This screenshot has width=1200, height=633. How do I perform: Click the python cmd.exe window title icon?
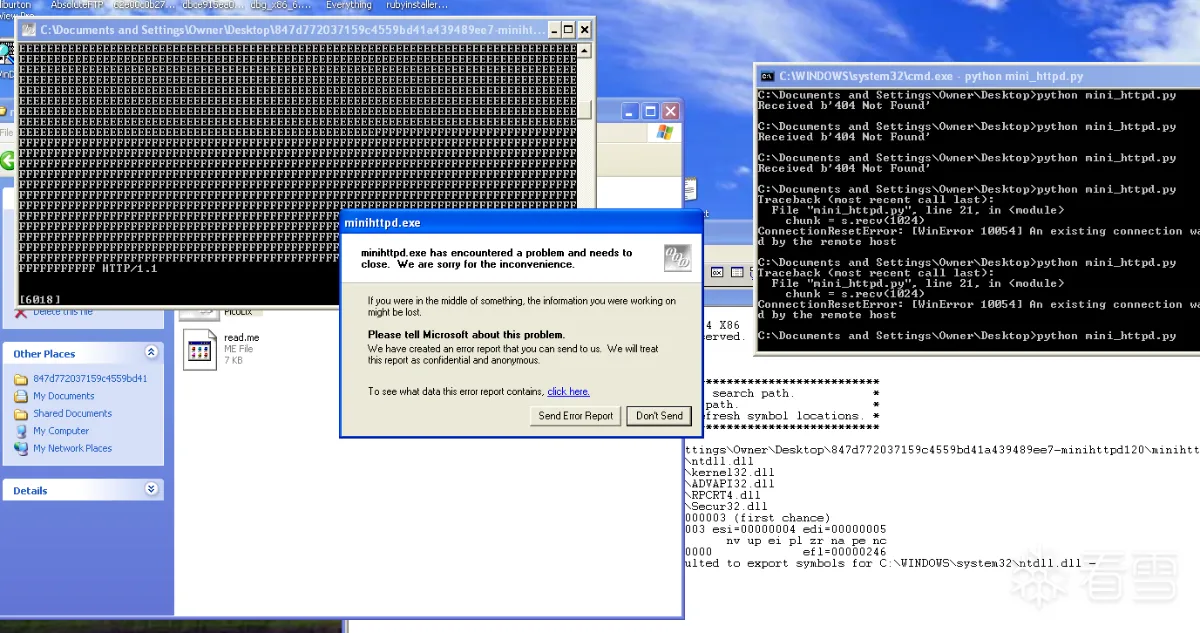point(767,76)
